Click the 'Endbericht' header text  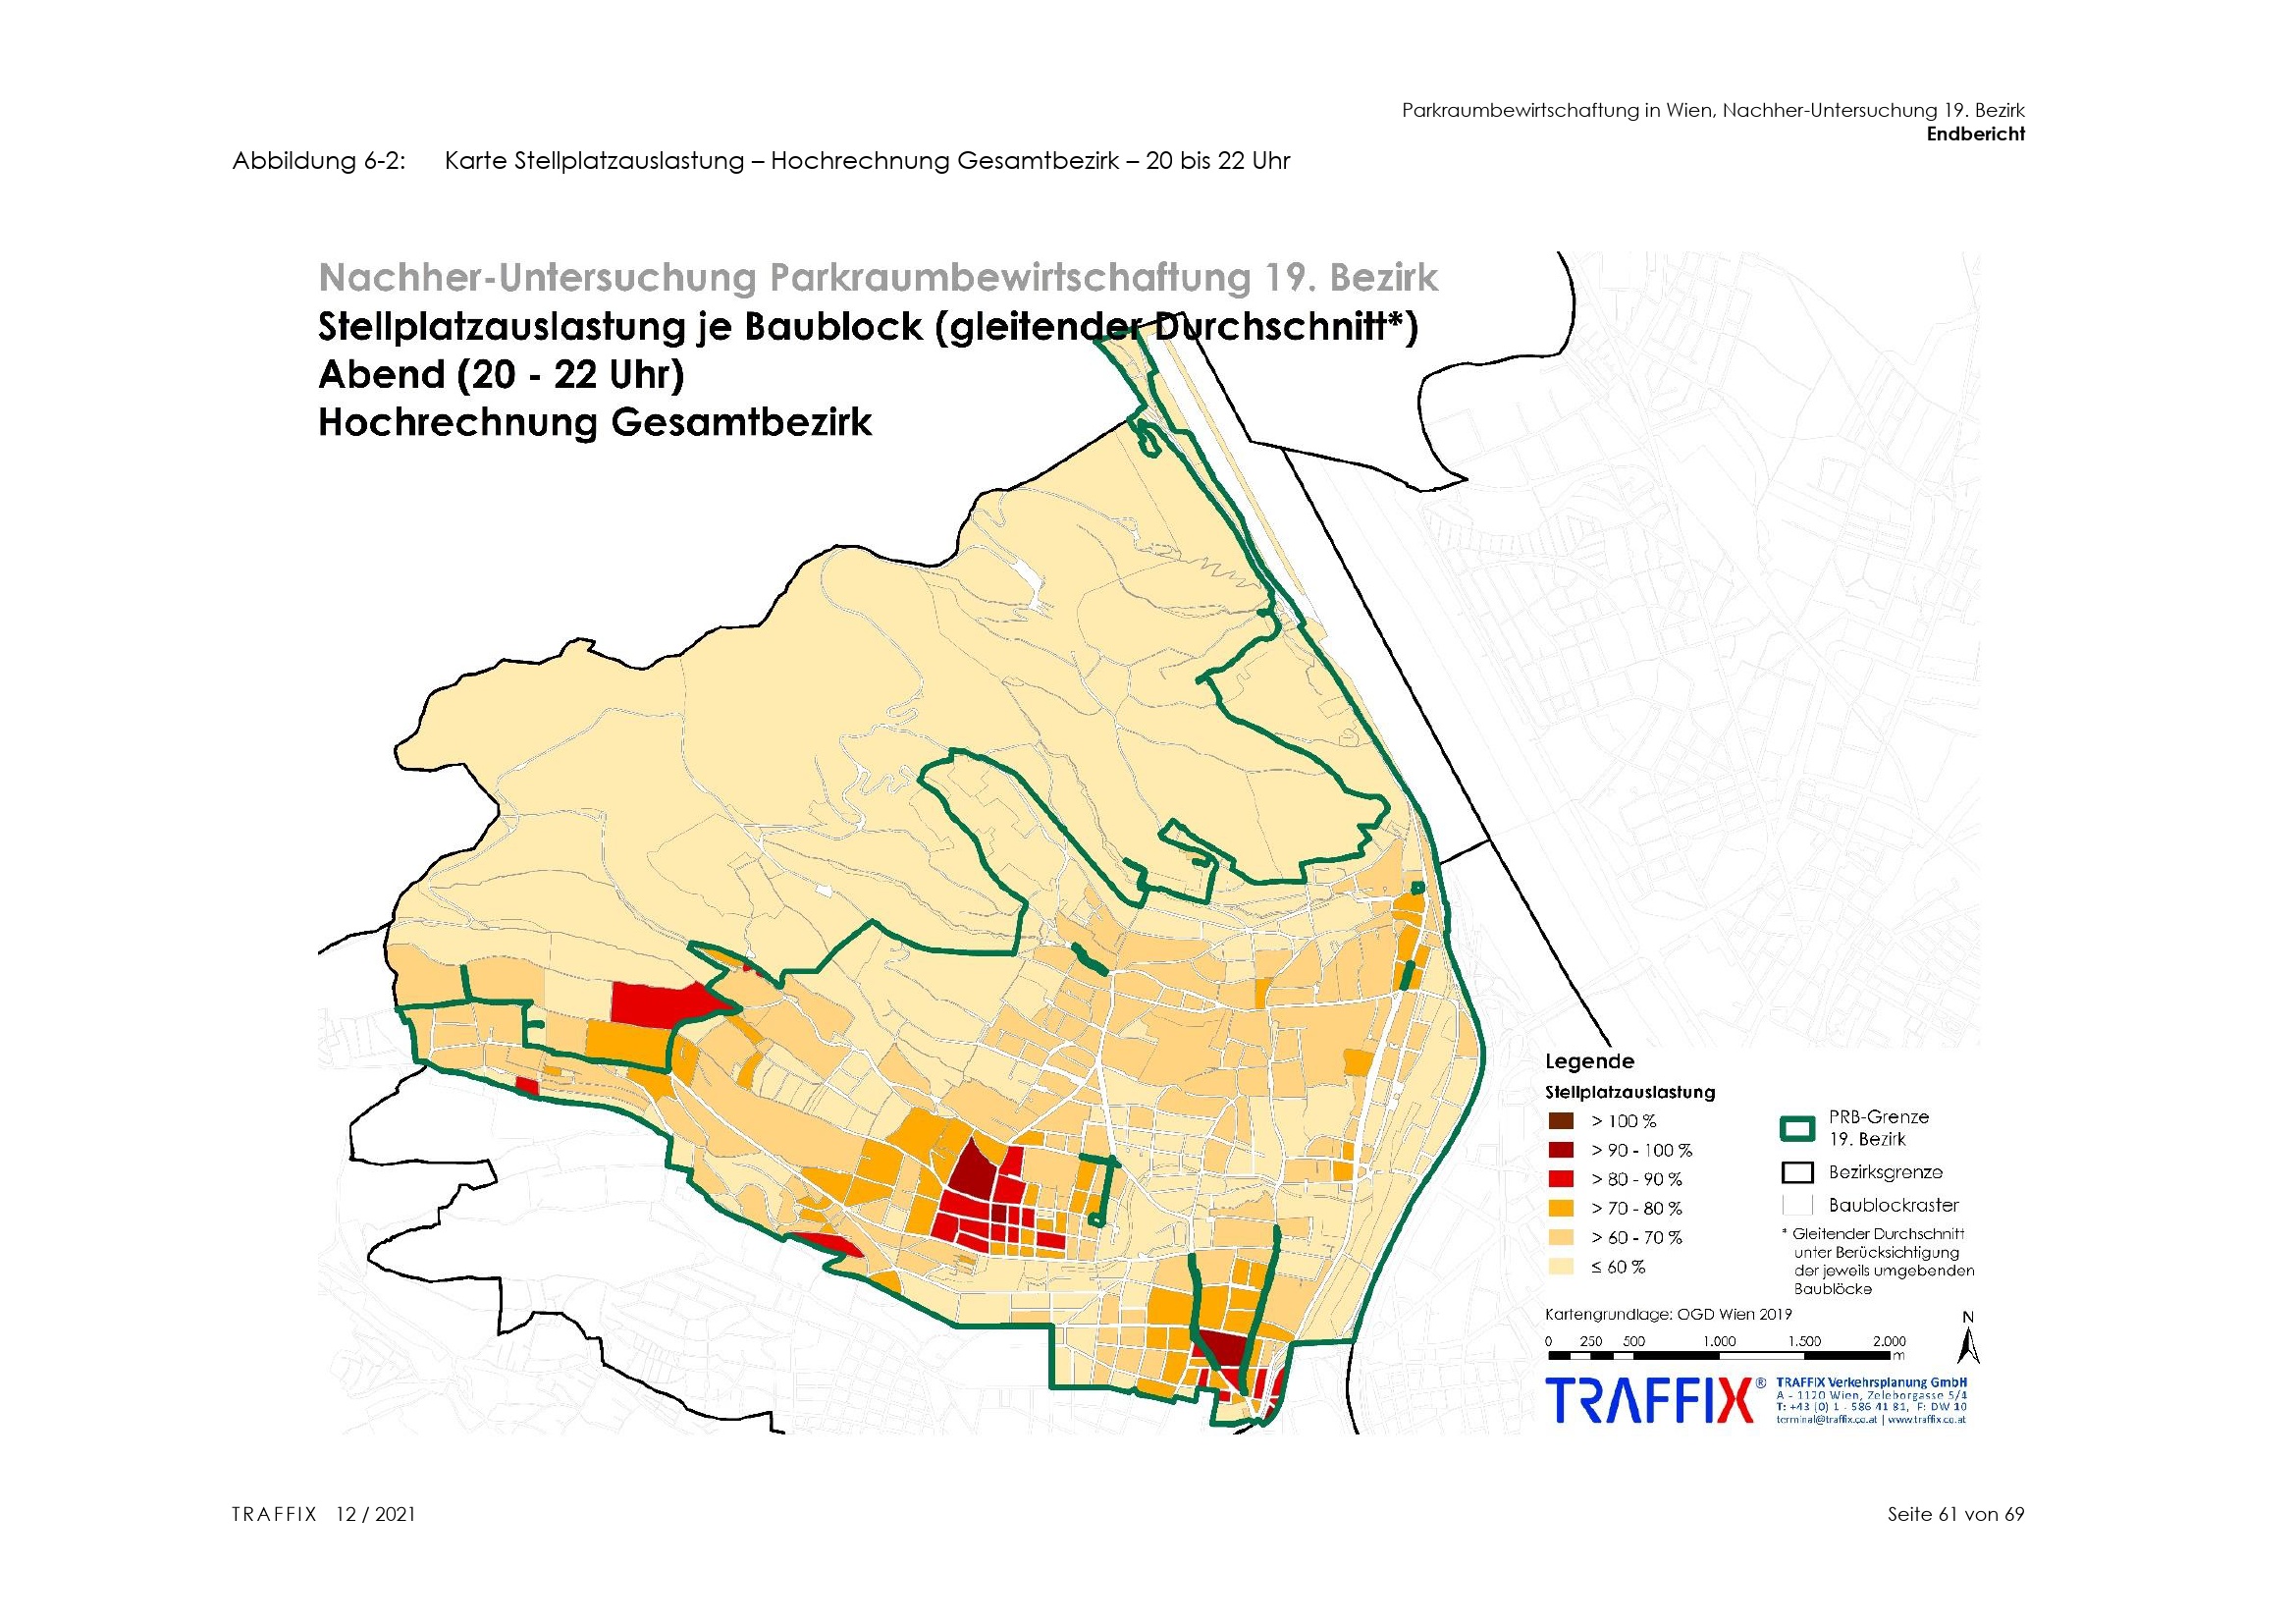pos(1975,134)
